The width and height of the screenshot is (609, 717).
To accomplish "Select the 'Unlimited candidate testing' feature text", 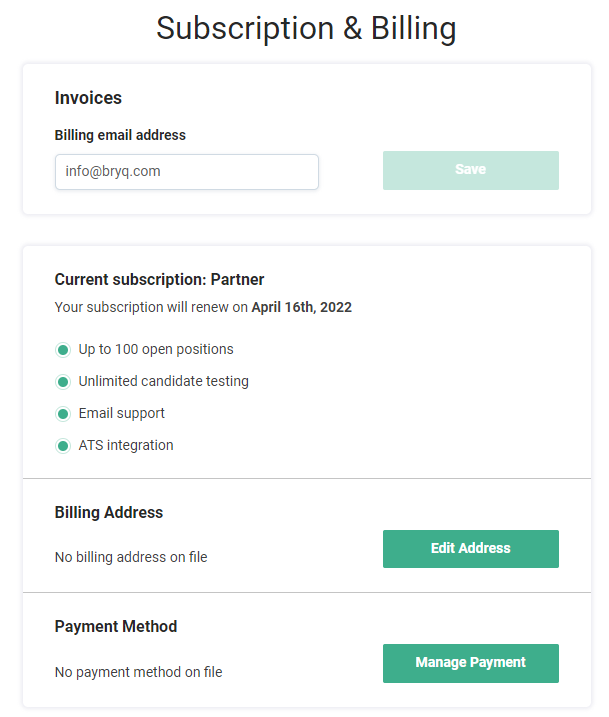I will [164, 382].
